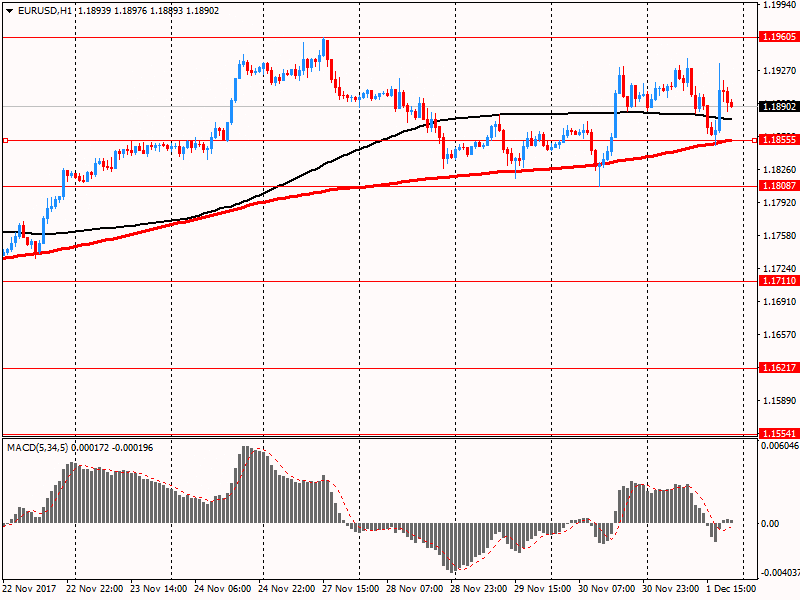The height and width of the screenshot is (600, 800).
Task: Click the 1.19940 price scale value
Action: [779, 5]
